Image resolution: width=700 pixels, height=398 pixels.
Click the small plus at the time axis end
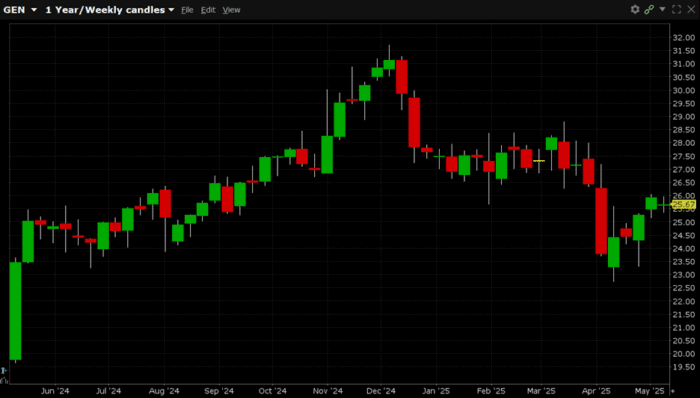coord(673,391)
